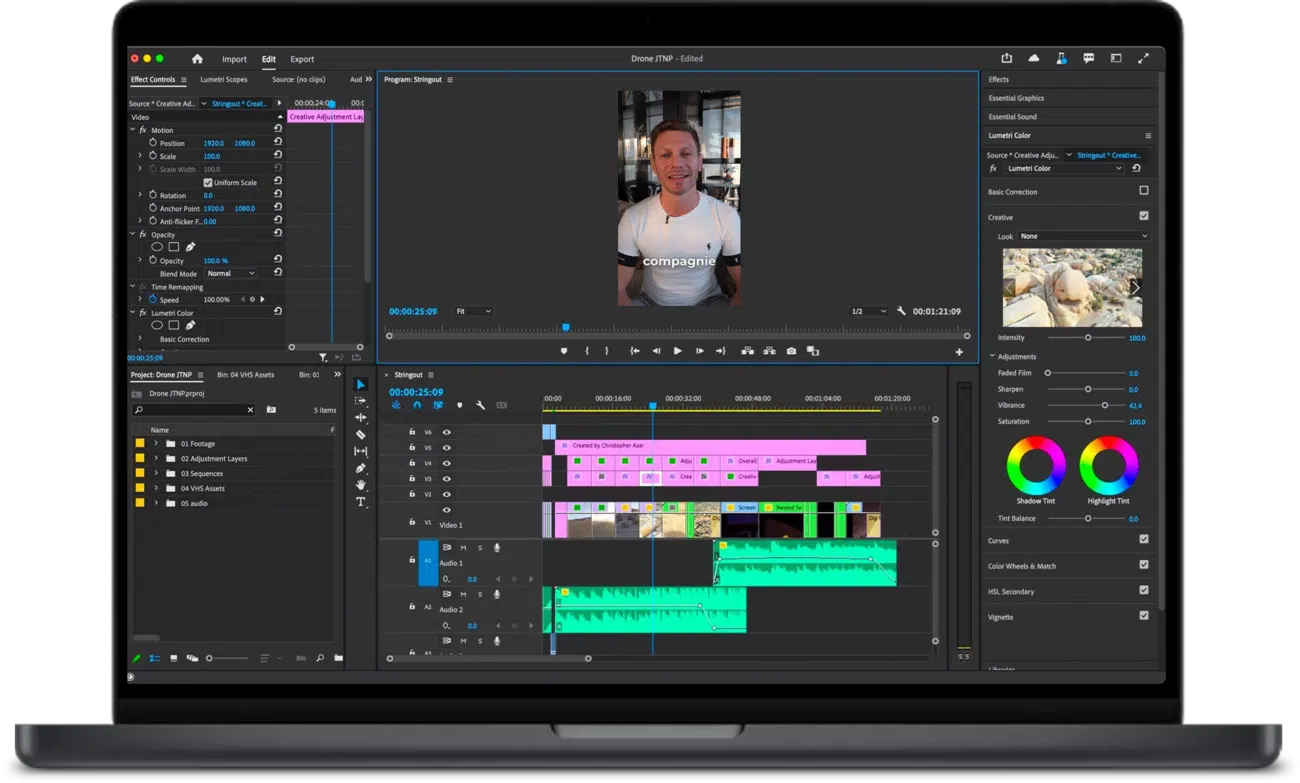
Task: Select the Created by Christopher Azar clip
Action: [x=710, y=446]
